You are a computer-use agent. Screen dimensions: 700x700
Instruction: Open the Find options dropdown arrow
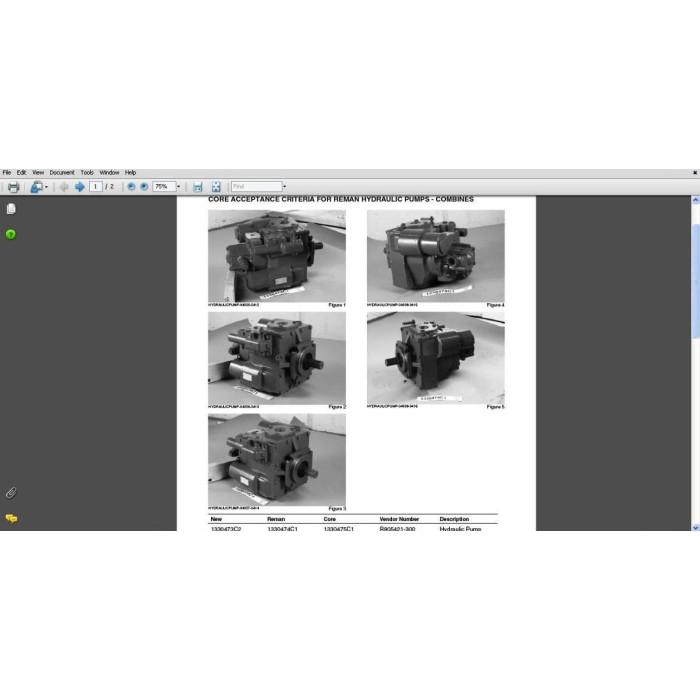[x=285, y=187]
